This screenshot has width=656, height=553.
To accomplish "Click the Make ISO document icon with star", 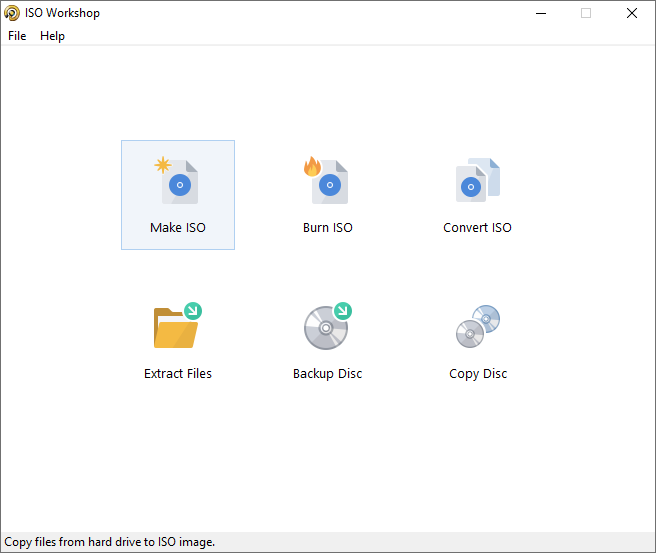I will [x=177, y=180].
